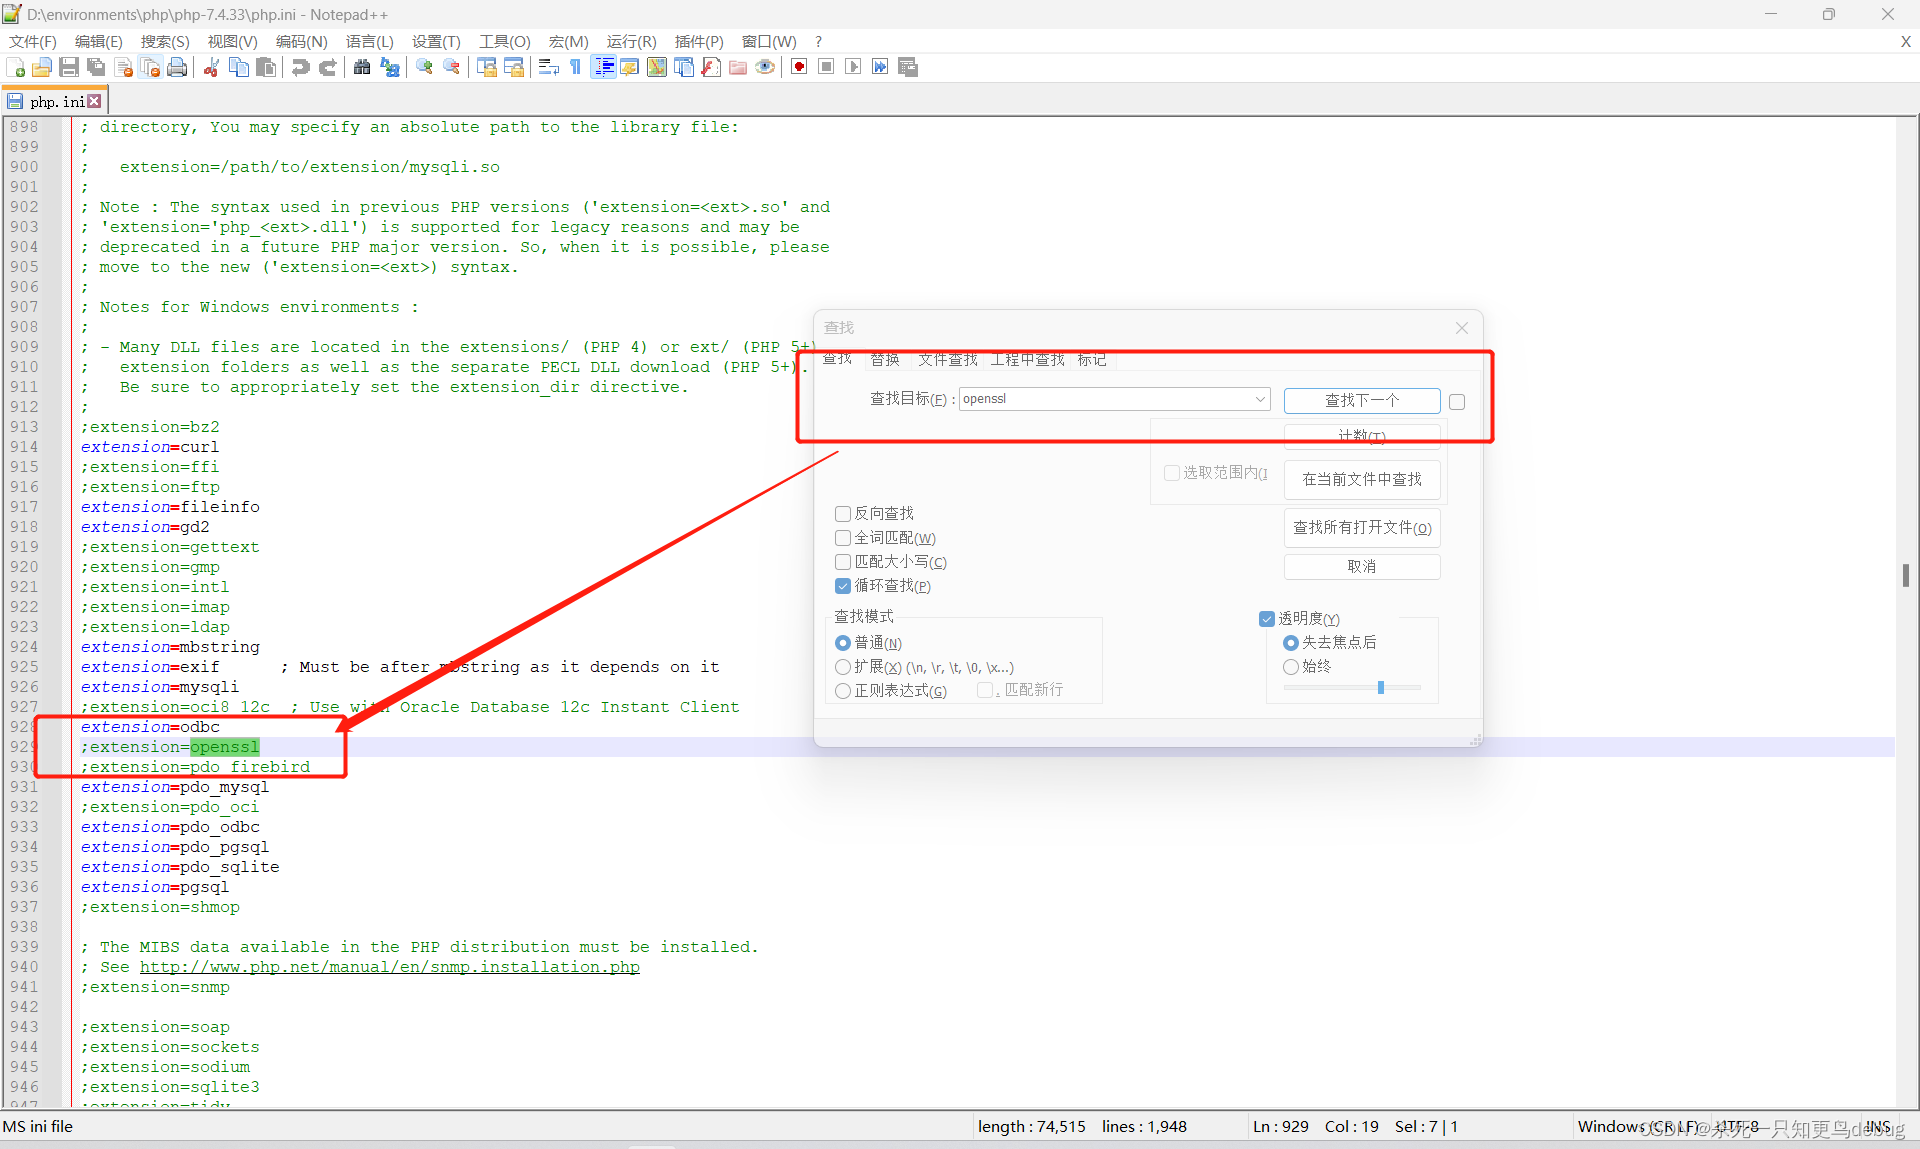Click the Print icon in the toolbar

click(178, 67)
